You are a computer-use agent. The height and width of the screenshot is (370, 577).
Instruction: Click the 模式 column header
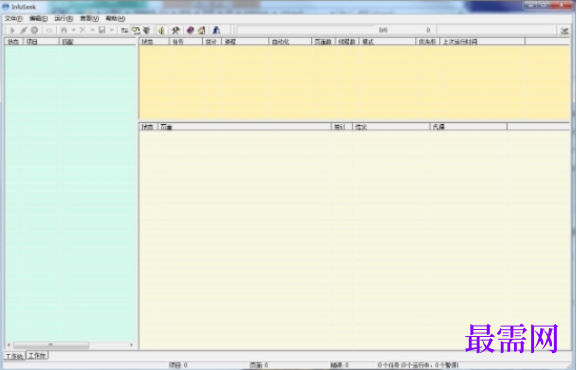(x=387, y=42)
